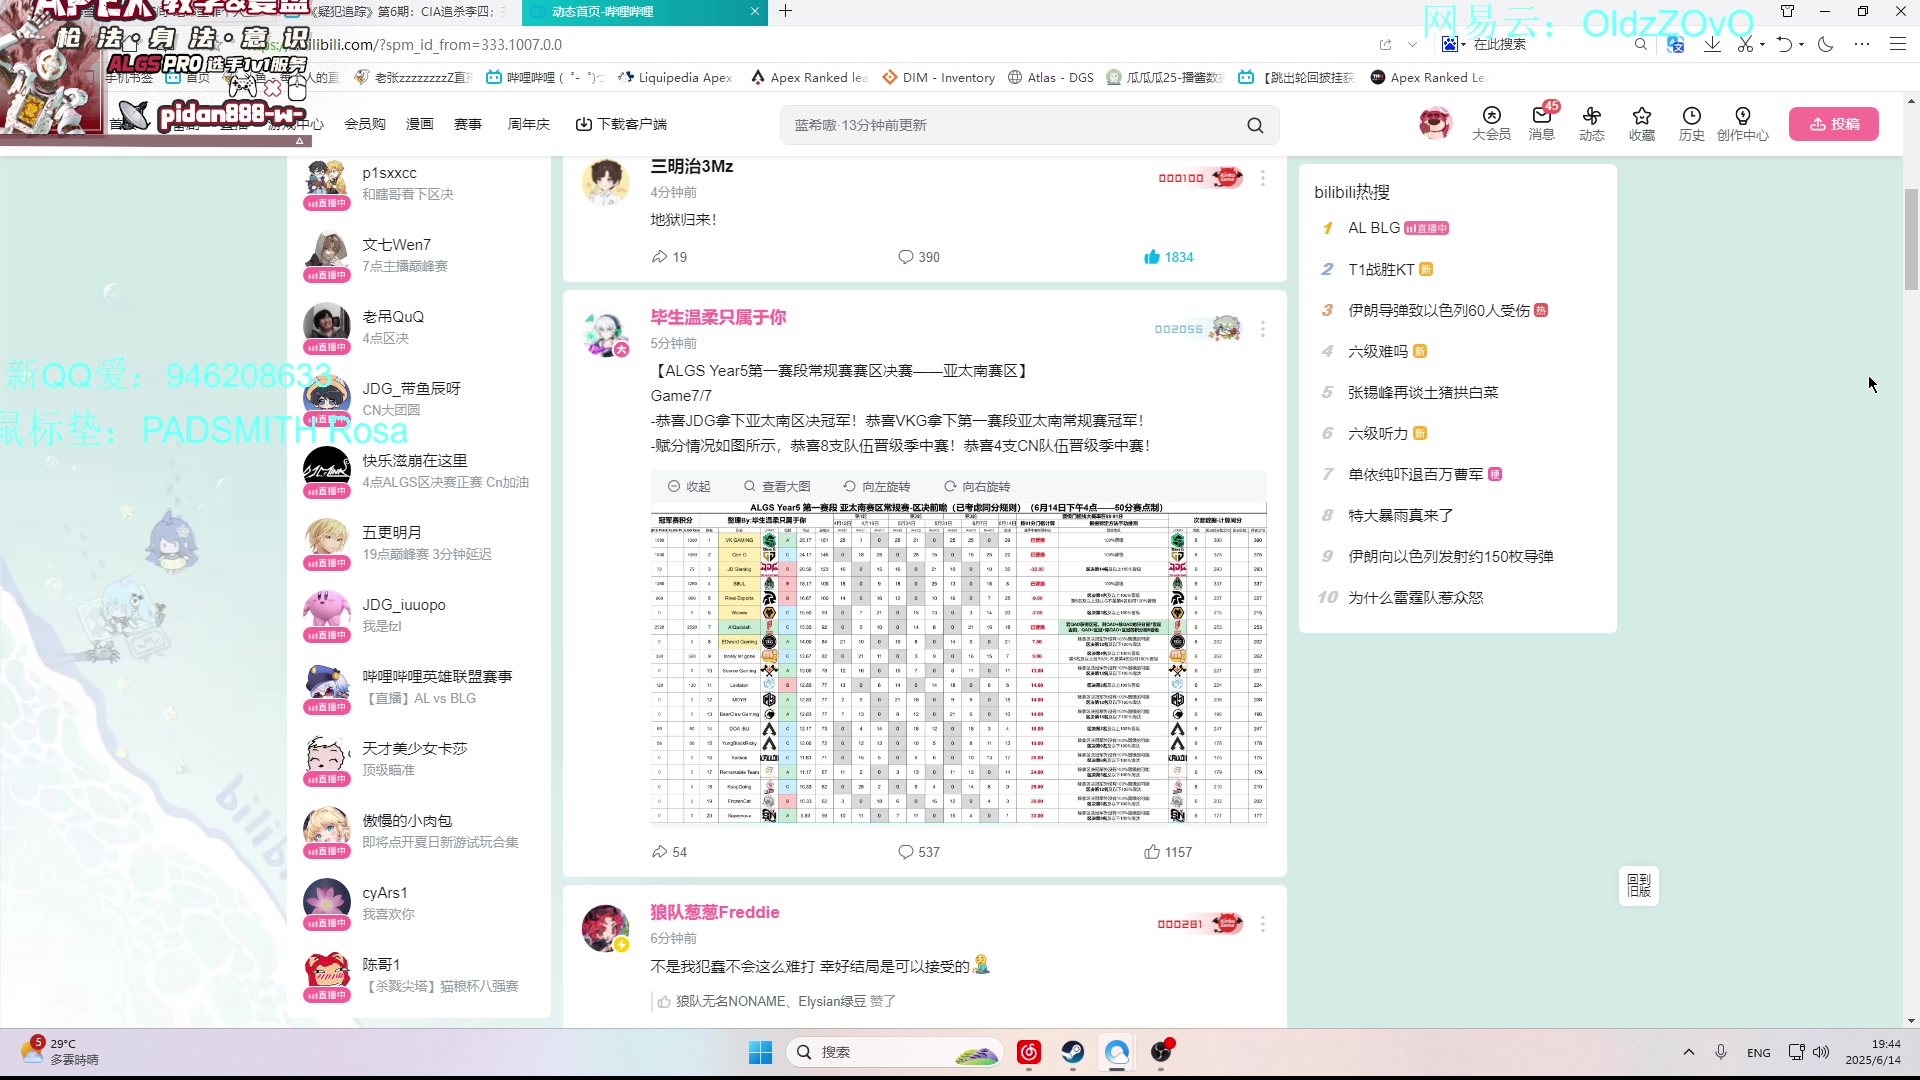Open the 大会员 membership icon
This screenshot has height=1080, width=1920.
pos(1491,124)
